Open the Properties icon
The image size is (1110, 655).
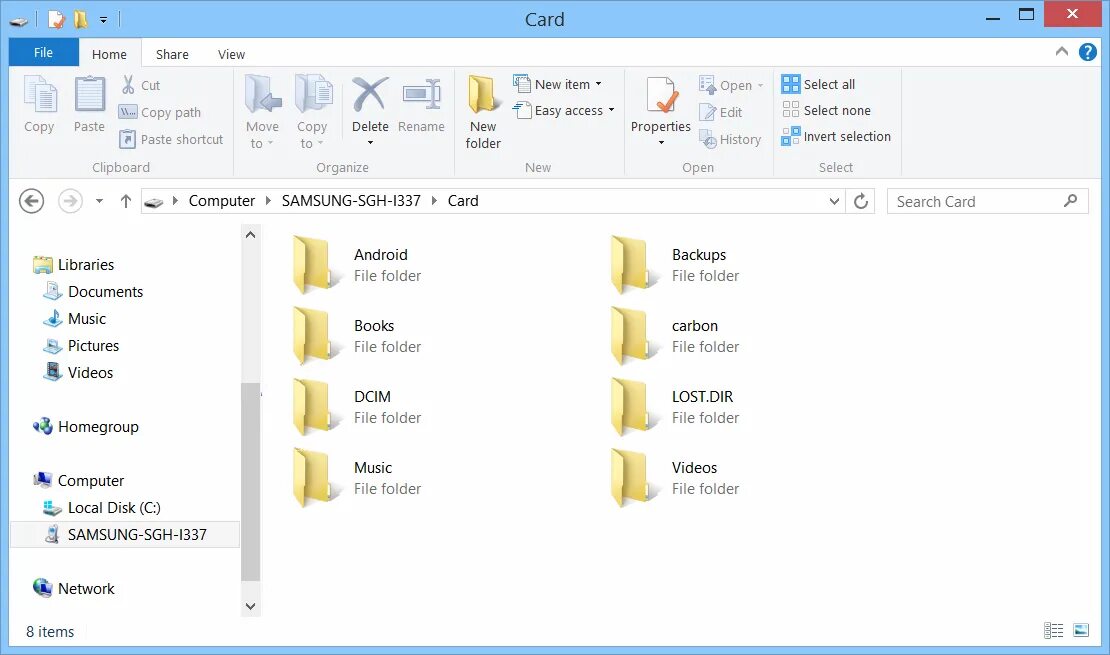tap(661, 95)
